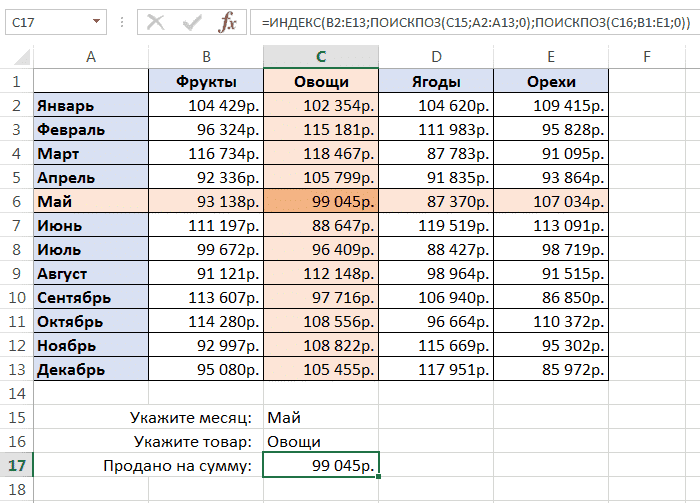Click cell with 119 519р.
This screenshot has height=503, width=700.
pyautogui.click(x=436, y=225)
